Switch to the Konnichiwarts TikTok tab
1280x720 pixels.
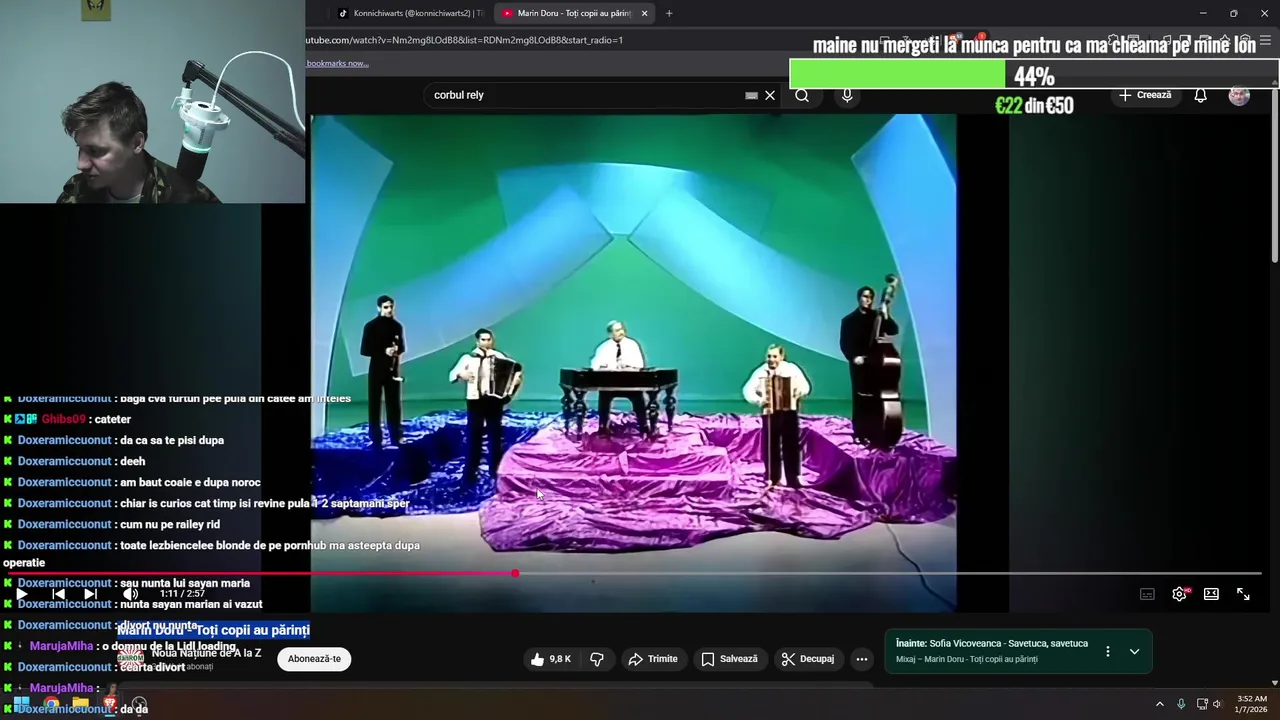pyautogui.click(x=410, y=13)
